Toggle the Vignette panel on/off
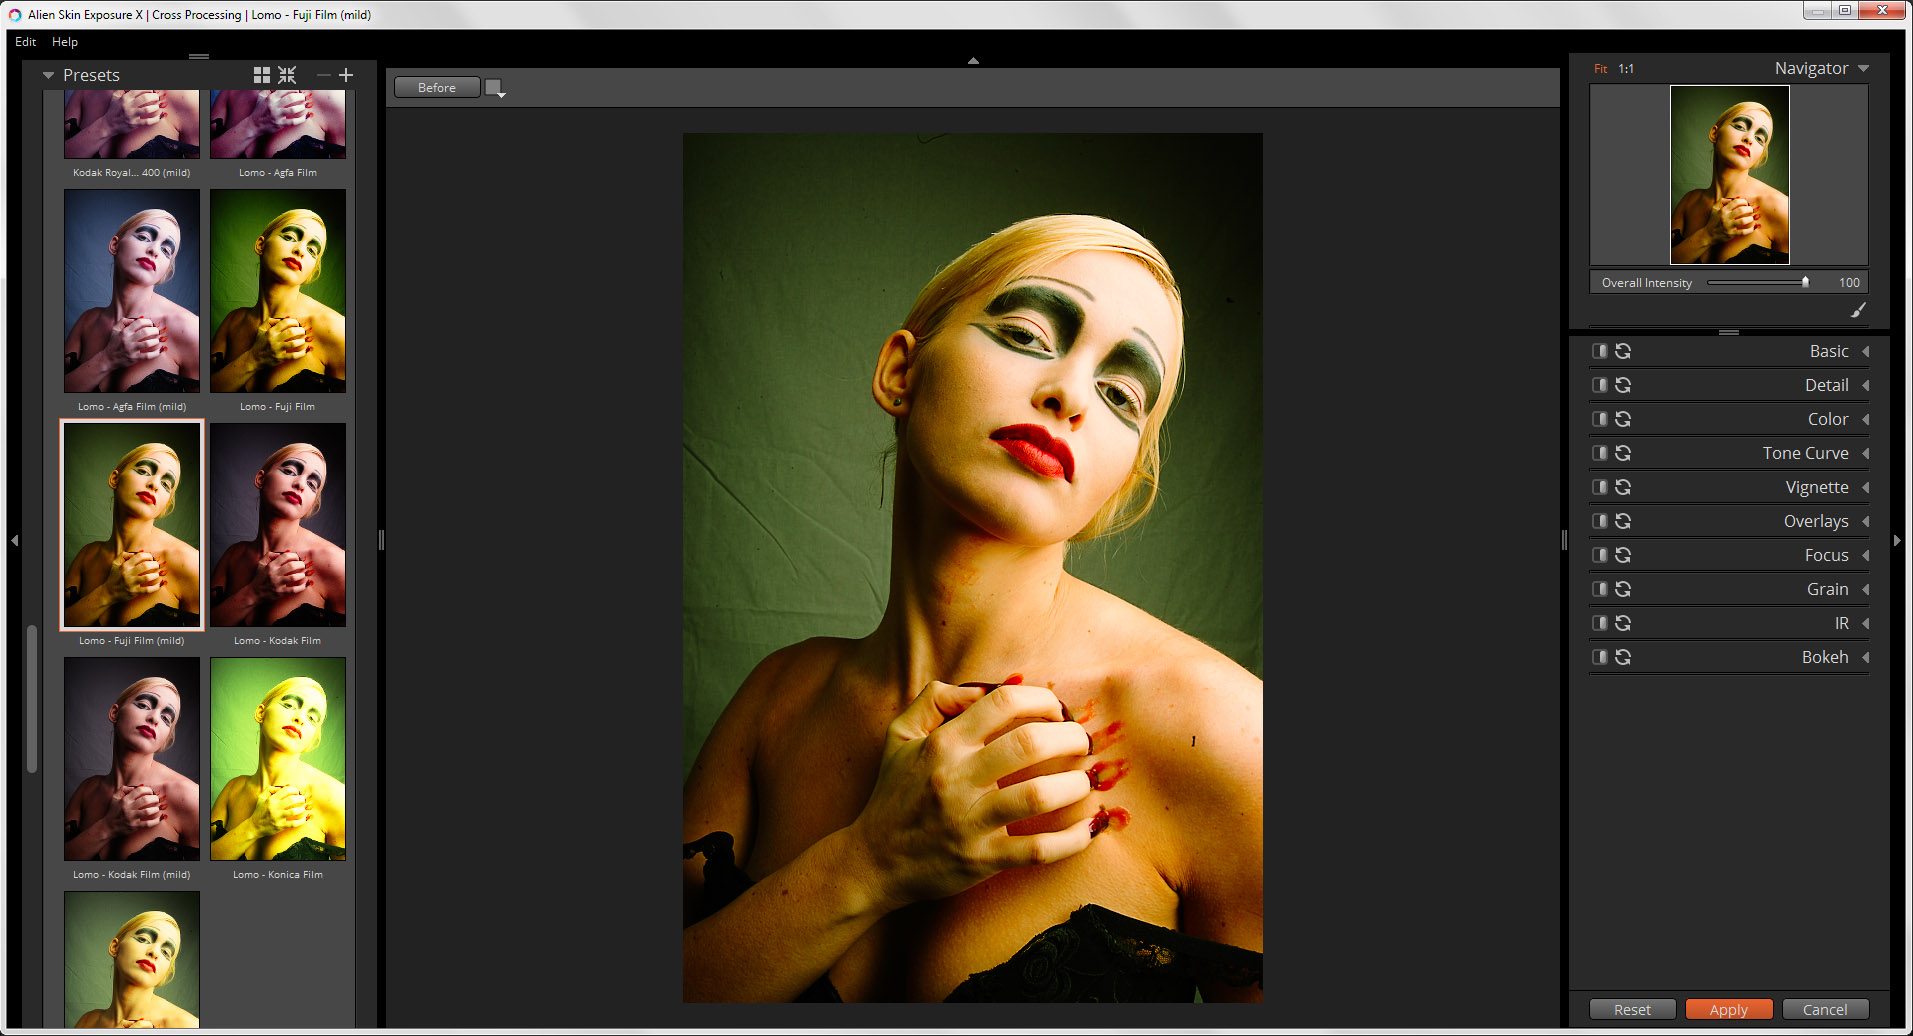The height and width of the screenshot is (1036, 1913). 1600,487
